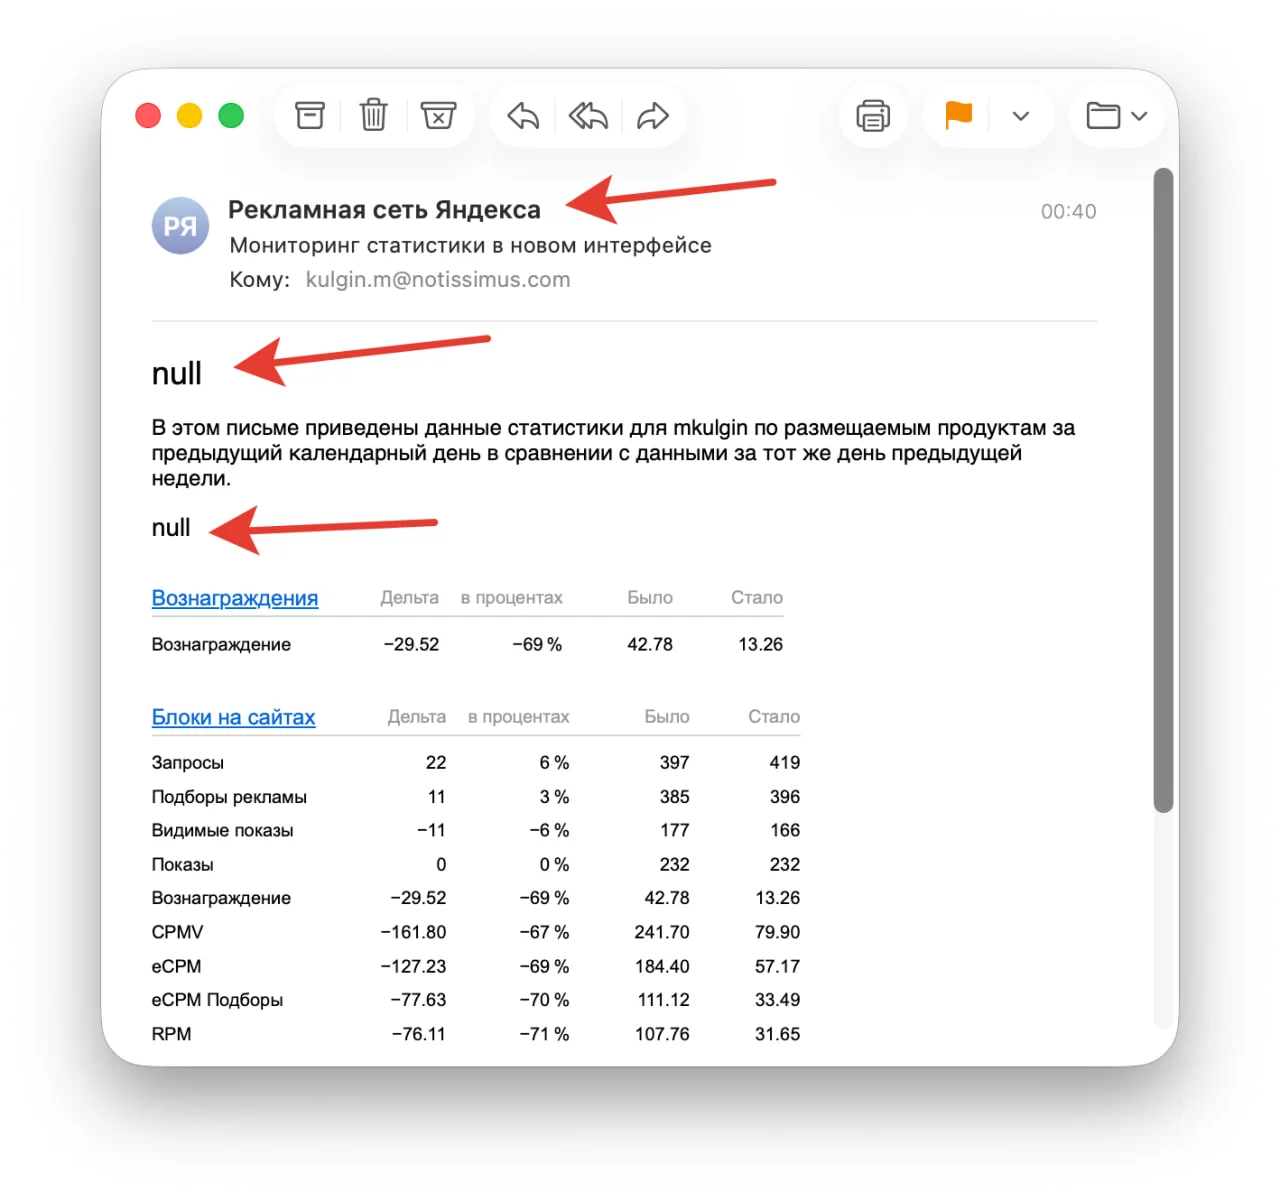The width and height of the screenshot is (1280, 1200).
Task: Open the Блоки на сайтах link
Action: click(x=233, y=717)
